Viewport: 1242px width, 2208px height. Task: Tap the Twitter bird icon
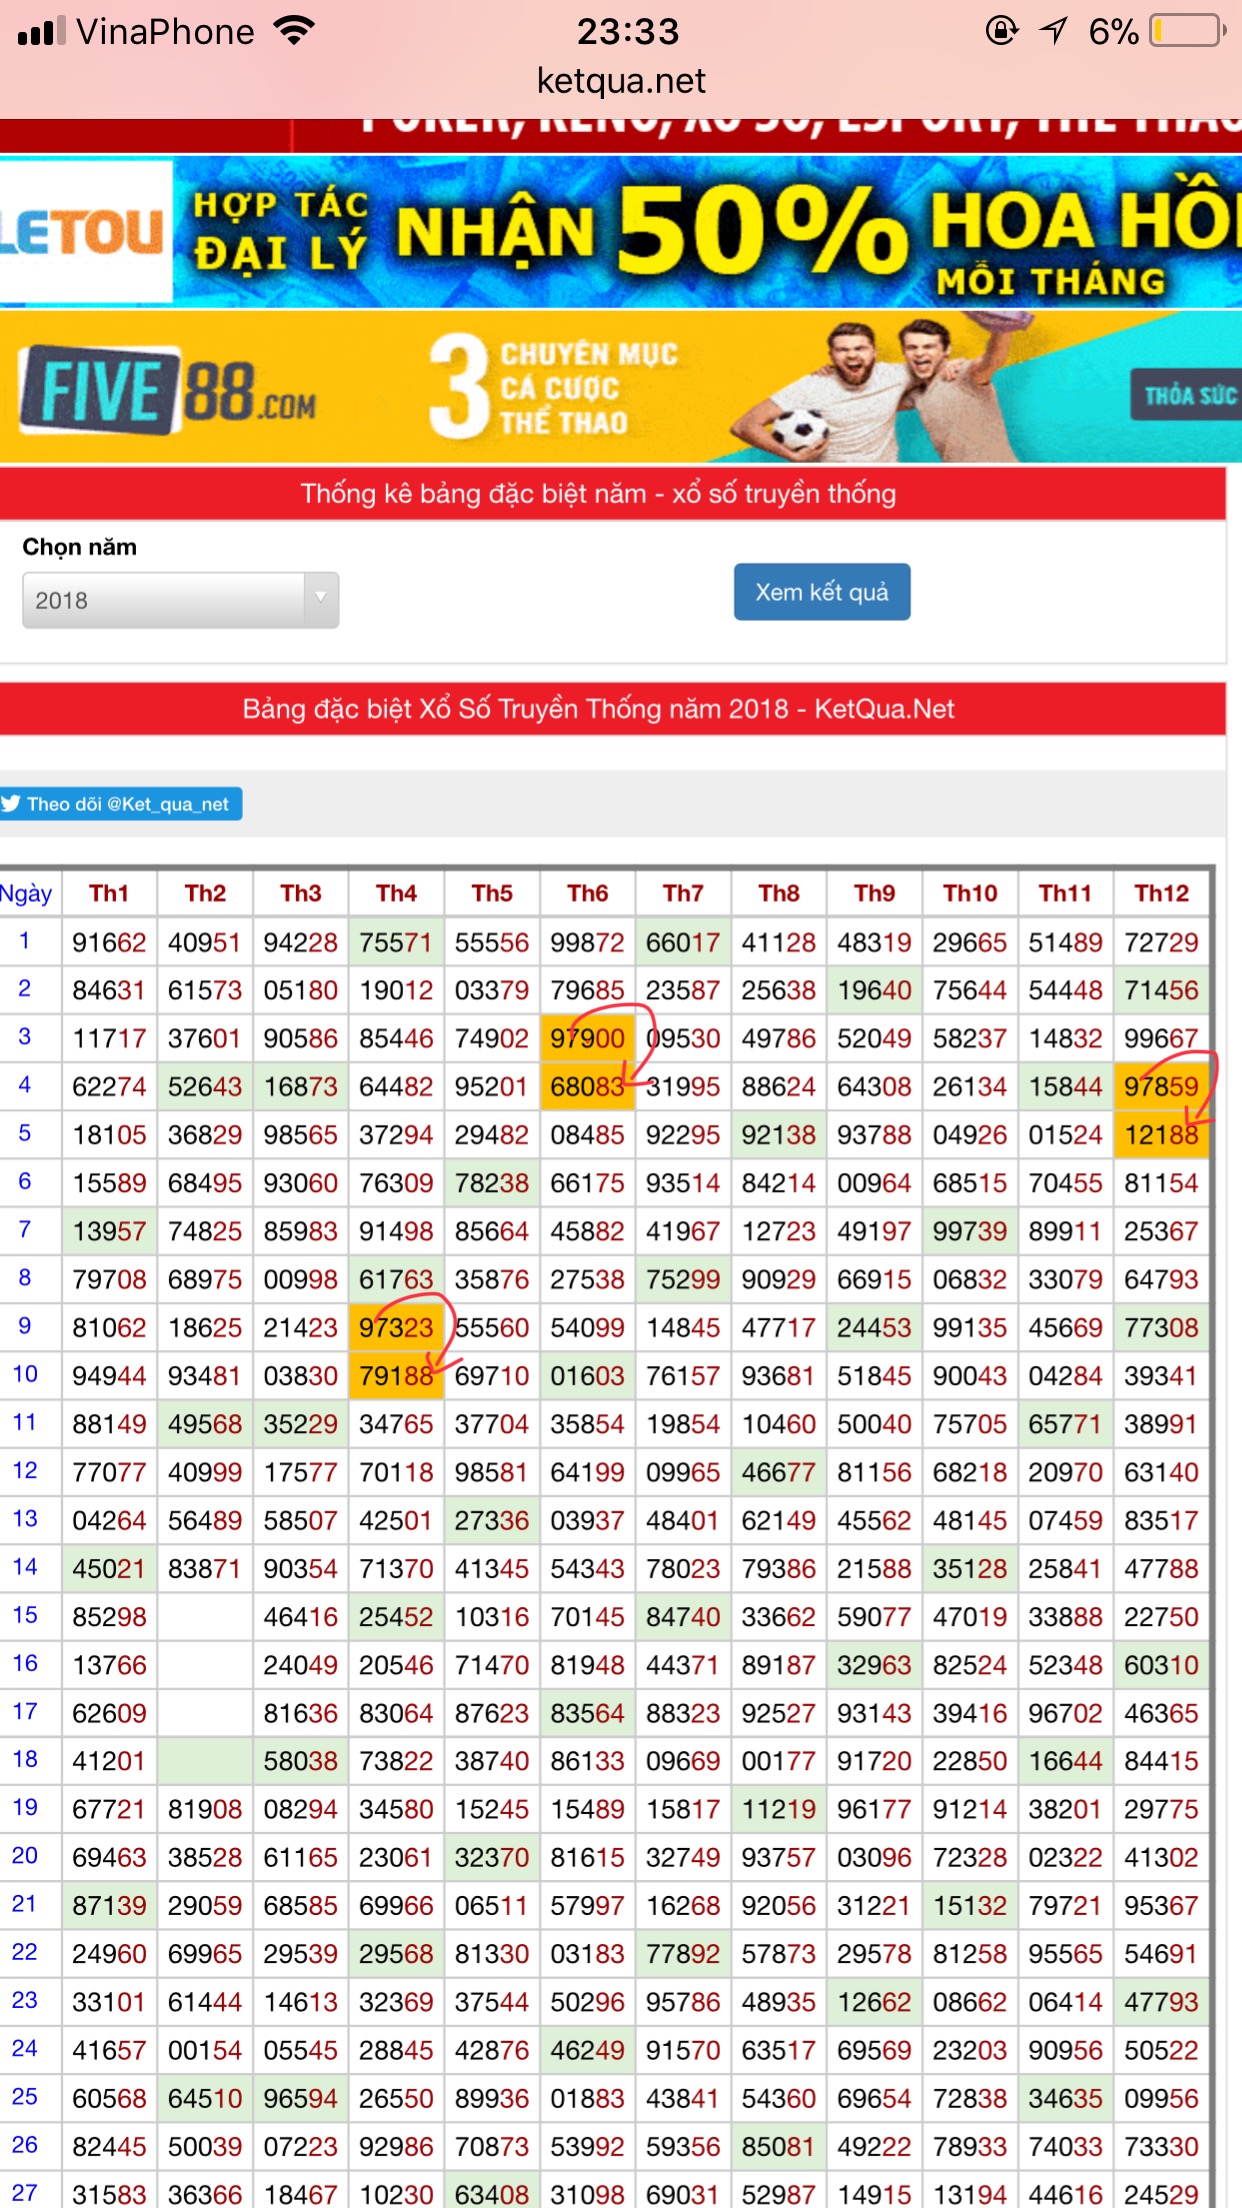[12, 804]
